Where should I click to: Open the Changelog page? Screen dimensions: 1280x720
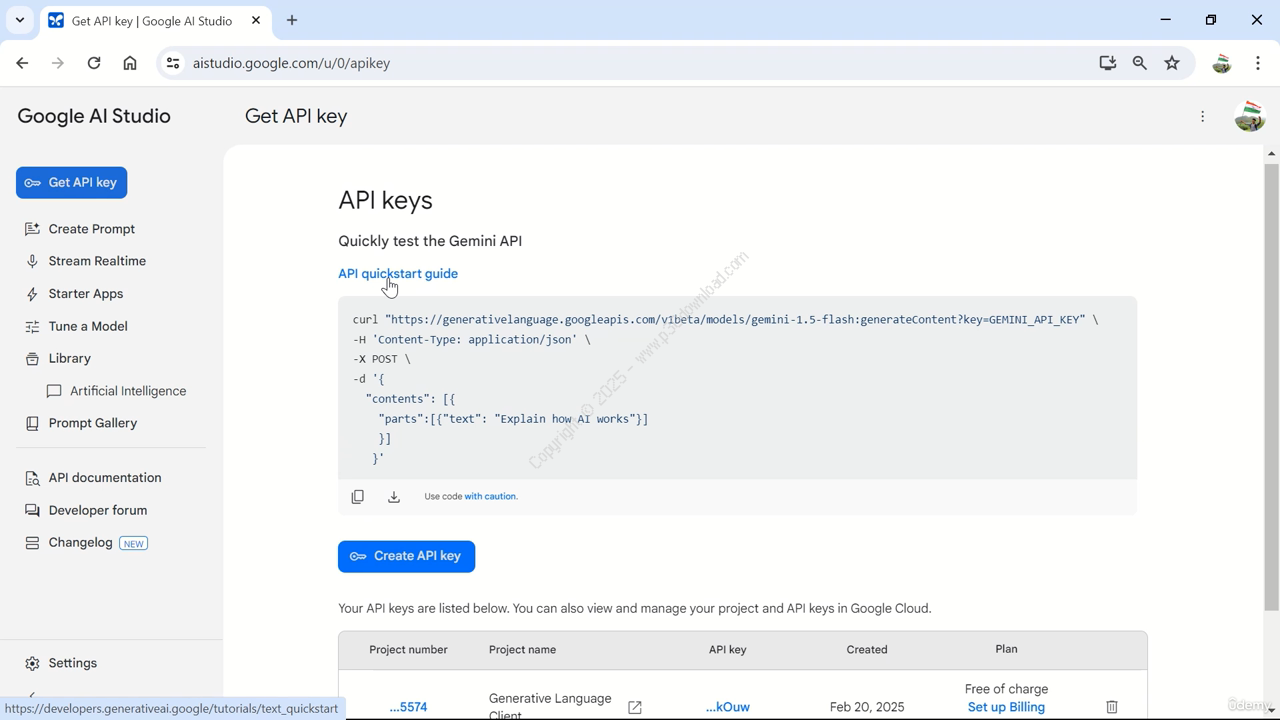80,542
